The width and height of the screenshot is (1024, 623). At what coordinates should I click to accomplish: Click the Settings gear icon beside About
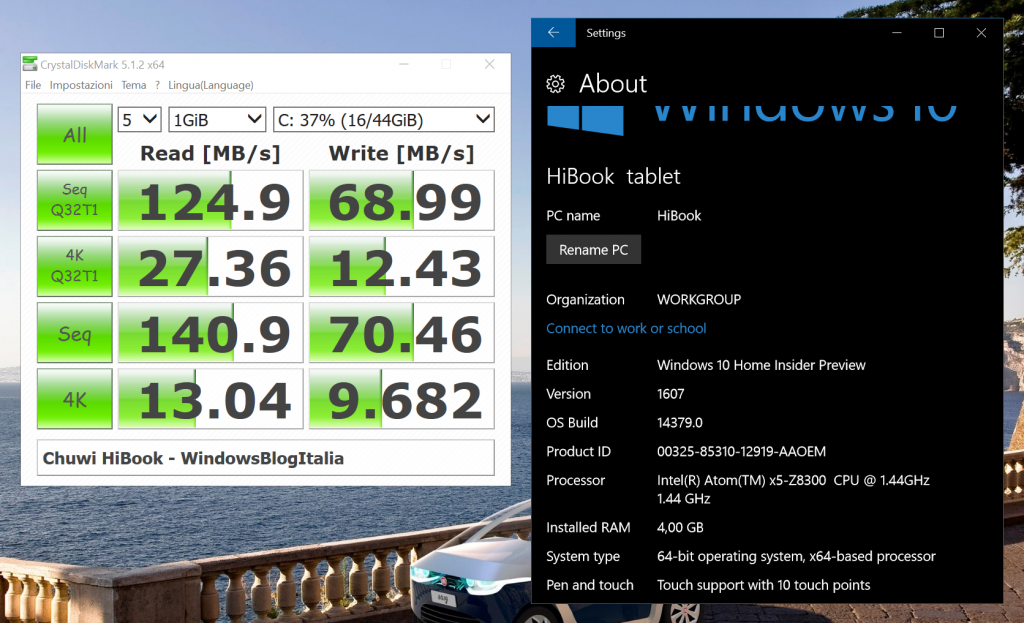tap(555, 84)
